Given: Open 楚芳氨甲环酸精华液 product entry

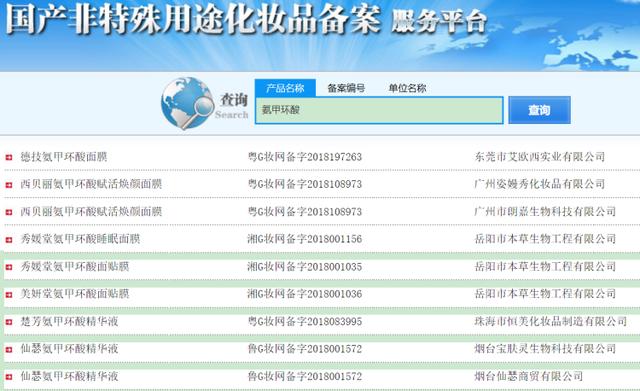Looking at the screenshot, I should tap(69, 322).
